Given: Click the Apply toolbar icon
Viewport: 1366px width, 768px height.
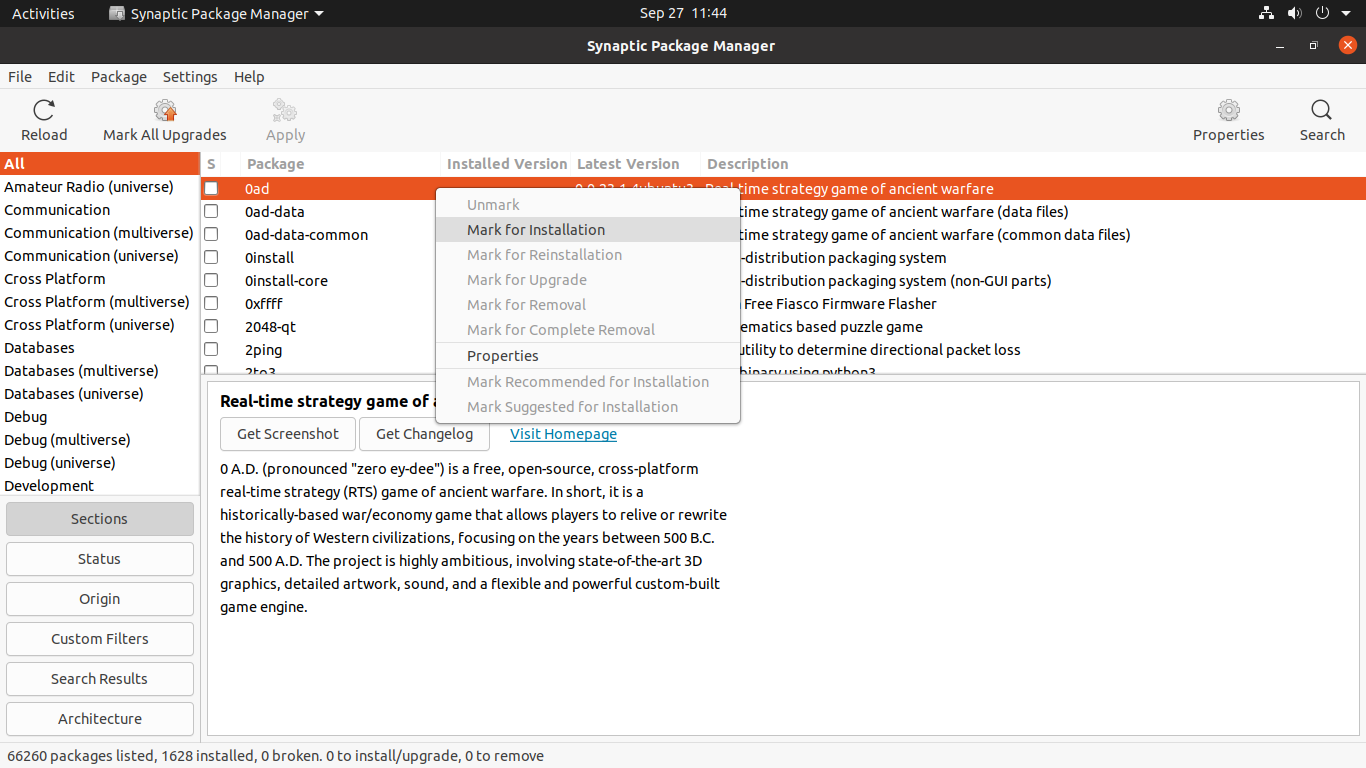Looking at the screenshot, I should click(285, 110).
